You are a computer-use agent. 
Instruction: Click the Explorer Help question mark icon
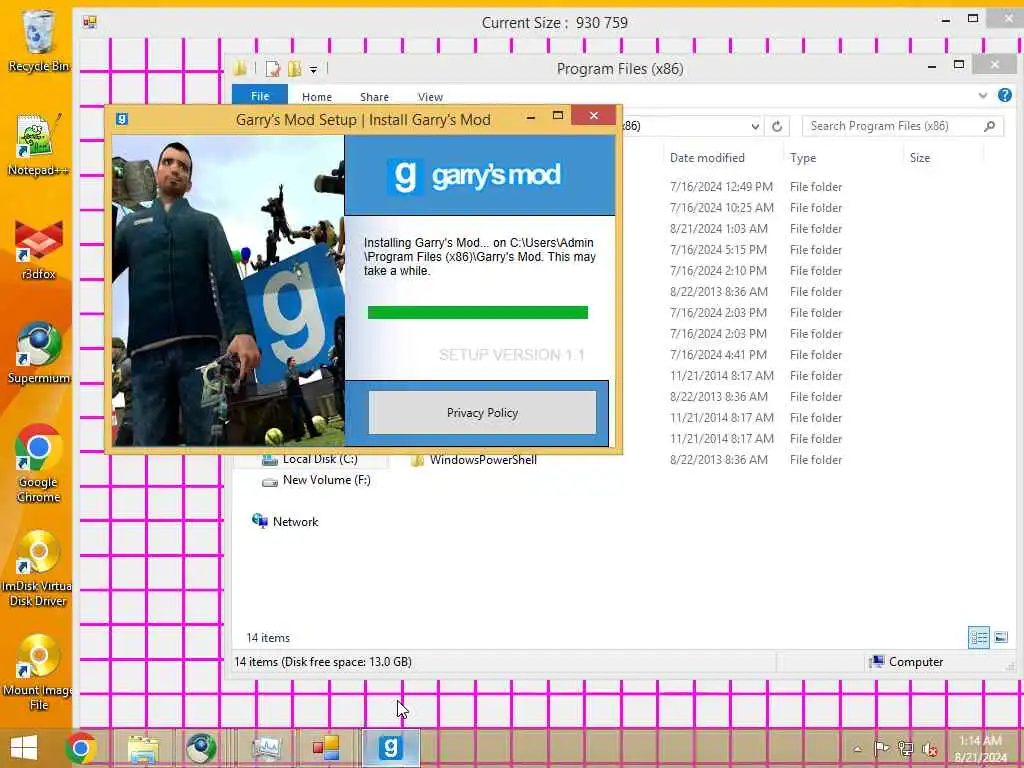point(1005,95)
